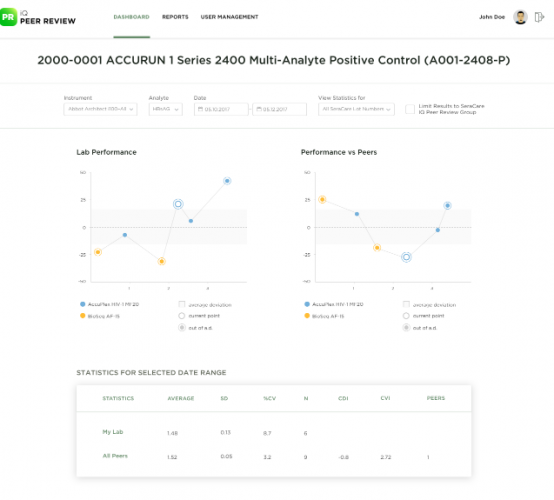Go to the User Management tab
Screen dimensions: 554x500
(229, 17)
